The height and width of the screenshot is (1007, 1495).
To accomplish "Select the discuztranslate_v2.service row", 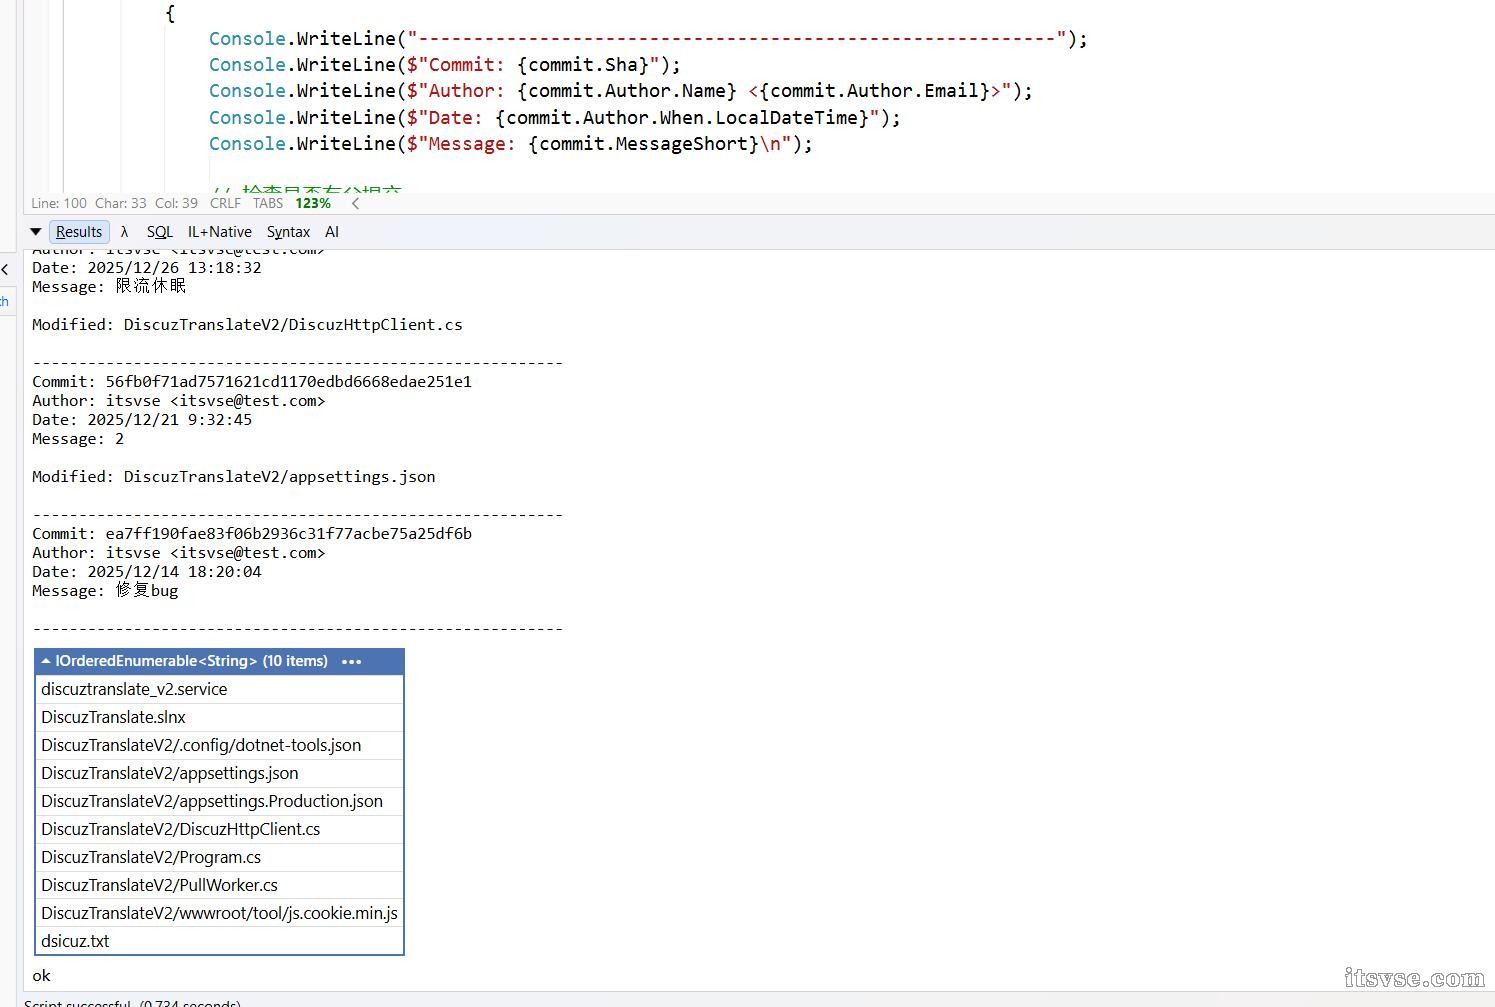I will coord(219,689).
